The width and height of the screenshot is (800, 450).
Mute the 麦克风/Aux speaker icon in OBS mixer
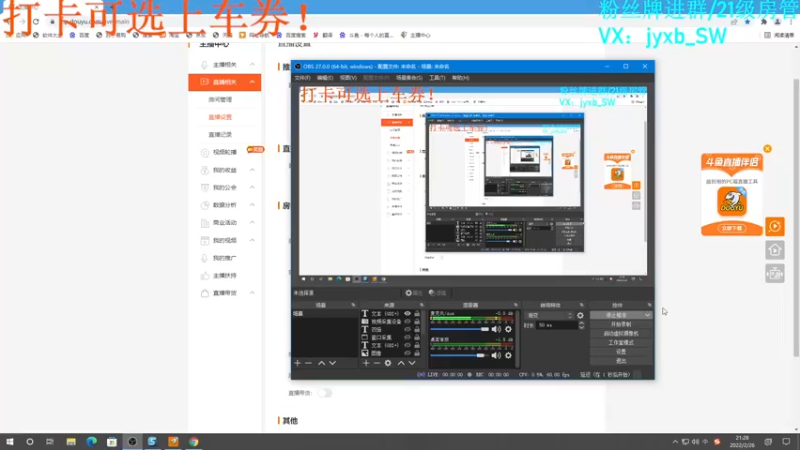496,330
